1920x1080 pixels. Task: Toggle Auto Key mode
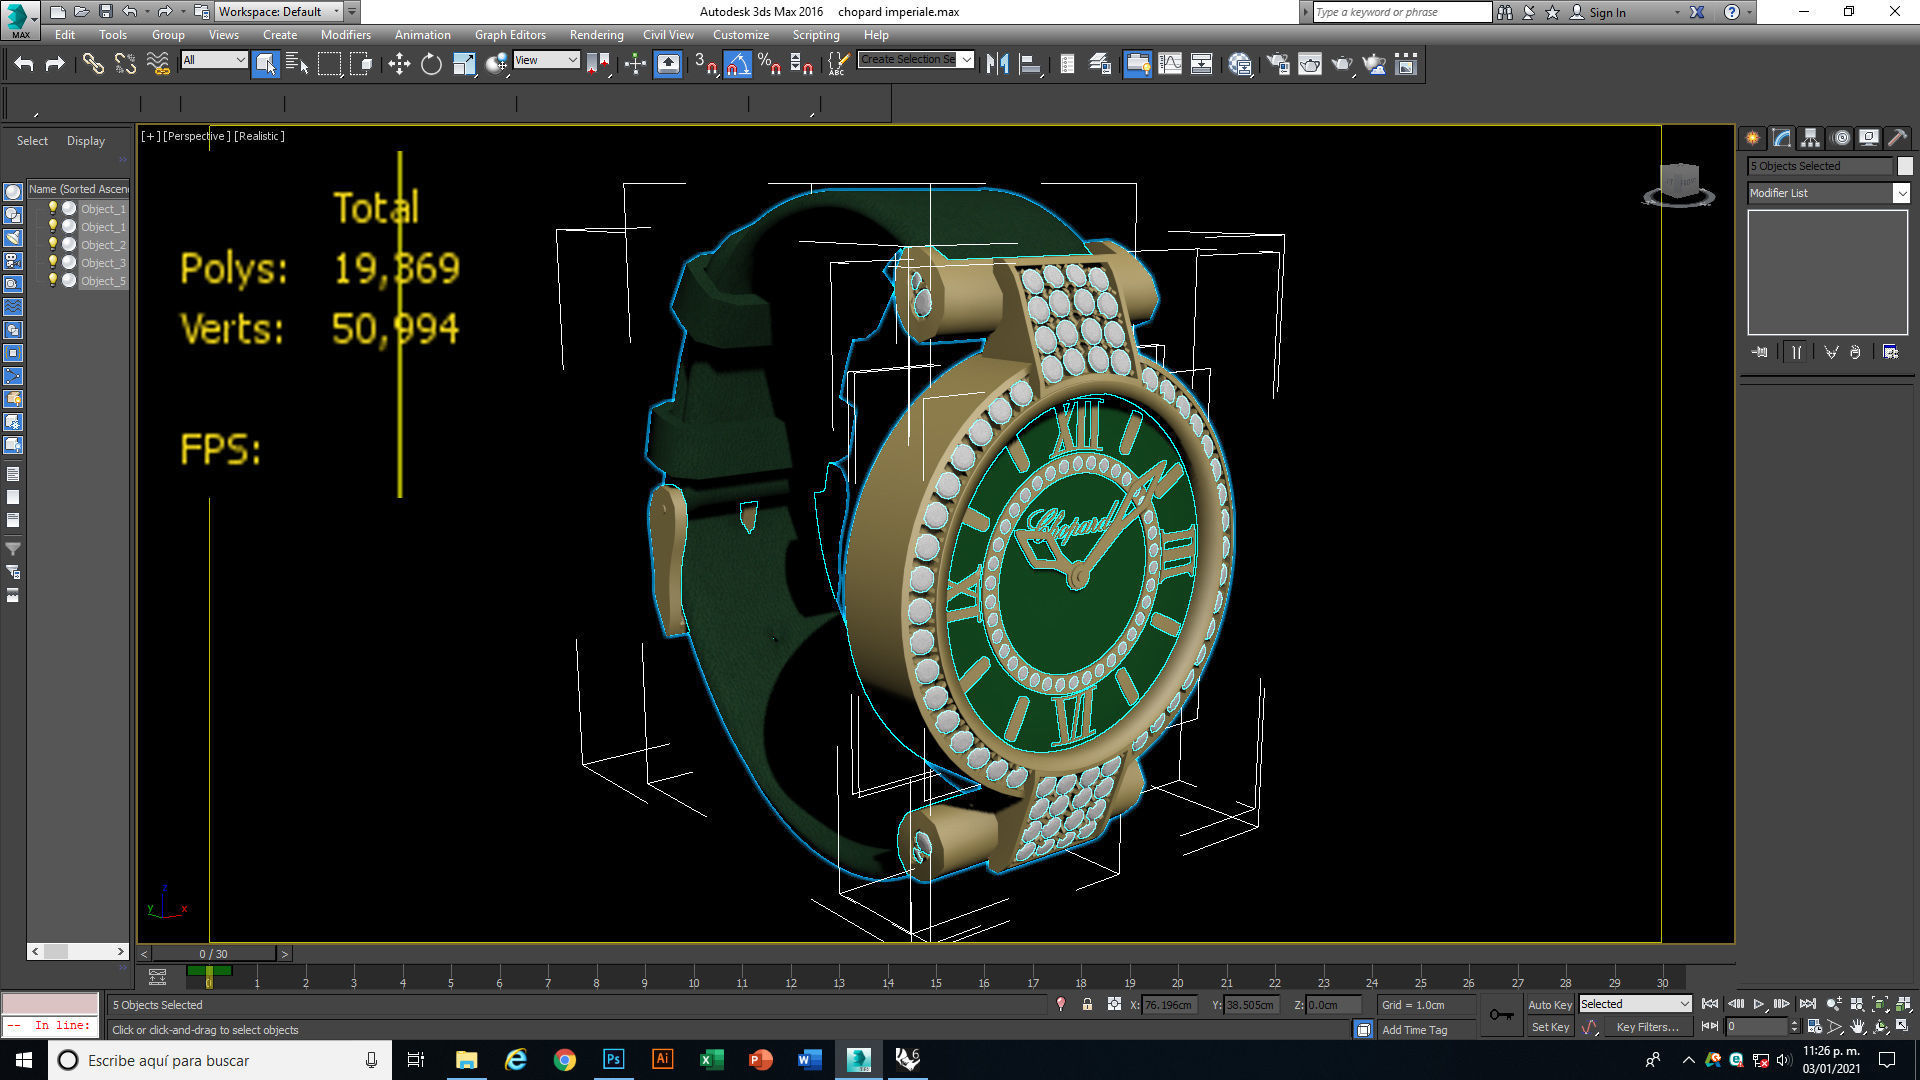point(1549,1005)
